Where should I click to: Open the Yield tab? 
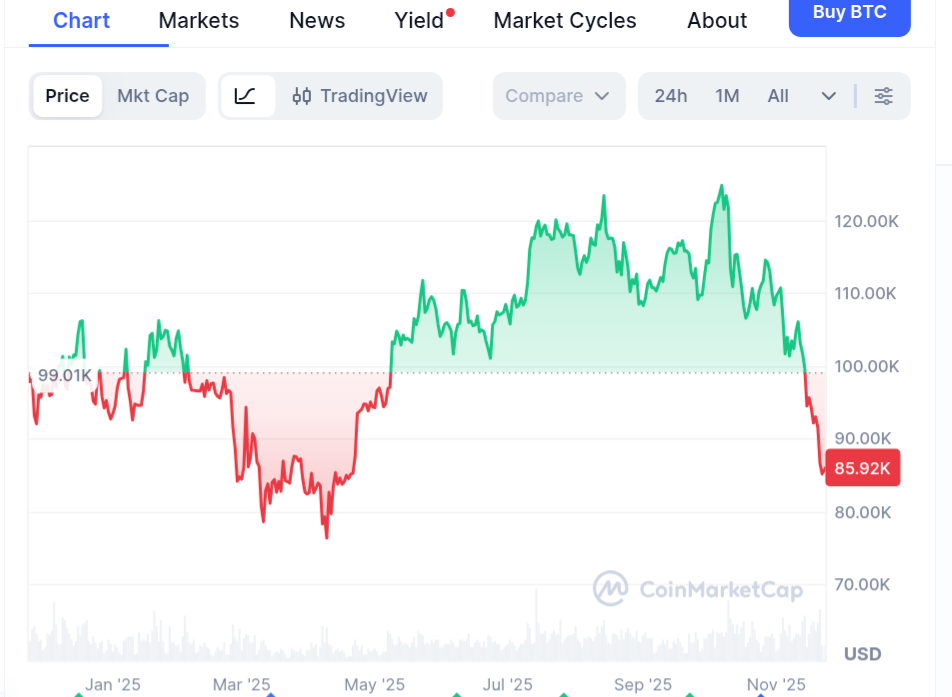pyautogui.click(x=420, y=21)
